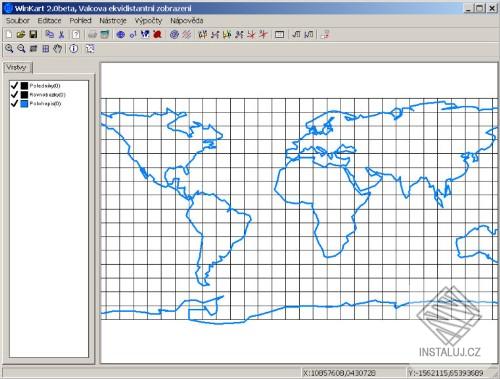Click Australia outline on the map

(477, 243)
